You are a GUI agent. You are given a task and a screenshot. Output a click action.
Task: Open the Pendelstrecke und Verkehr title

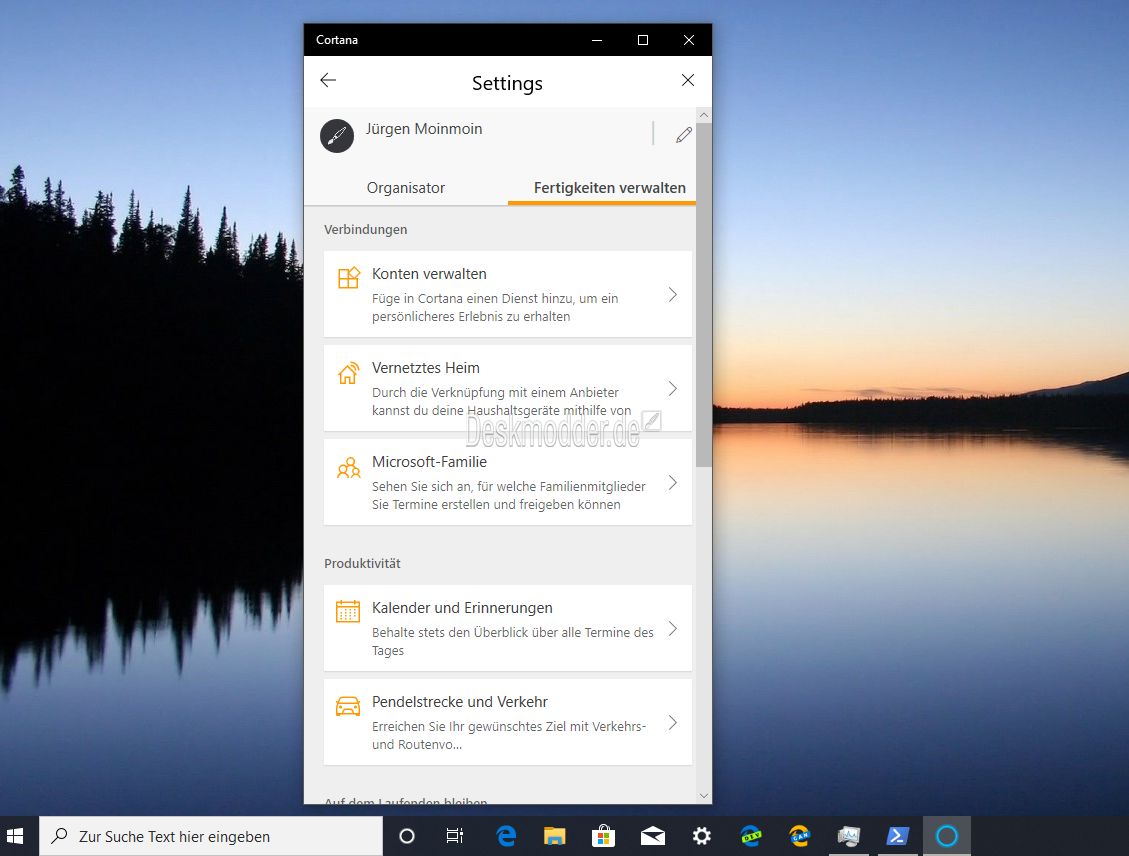point(459,702)
